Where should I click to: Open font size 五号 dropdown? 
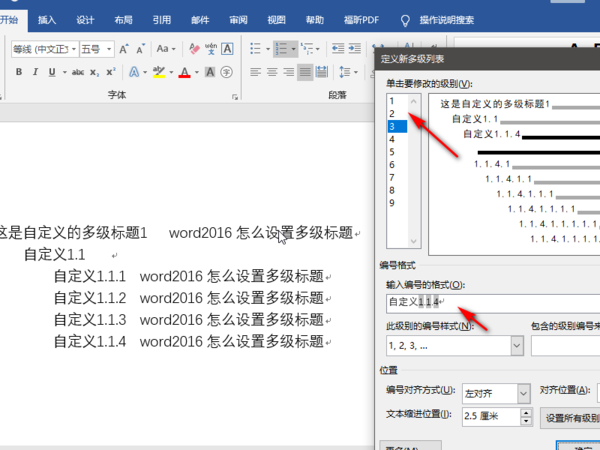point(109,49)
